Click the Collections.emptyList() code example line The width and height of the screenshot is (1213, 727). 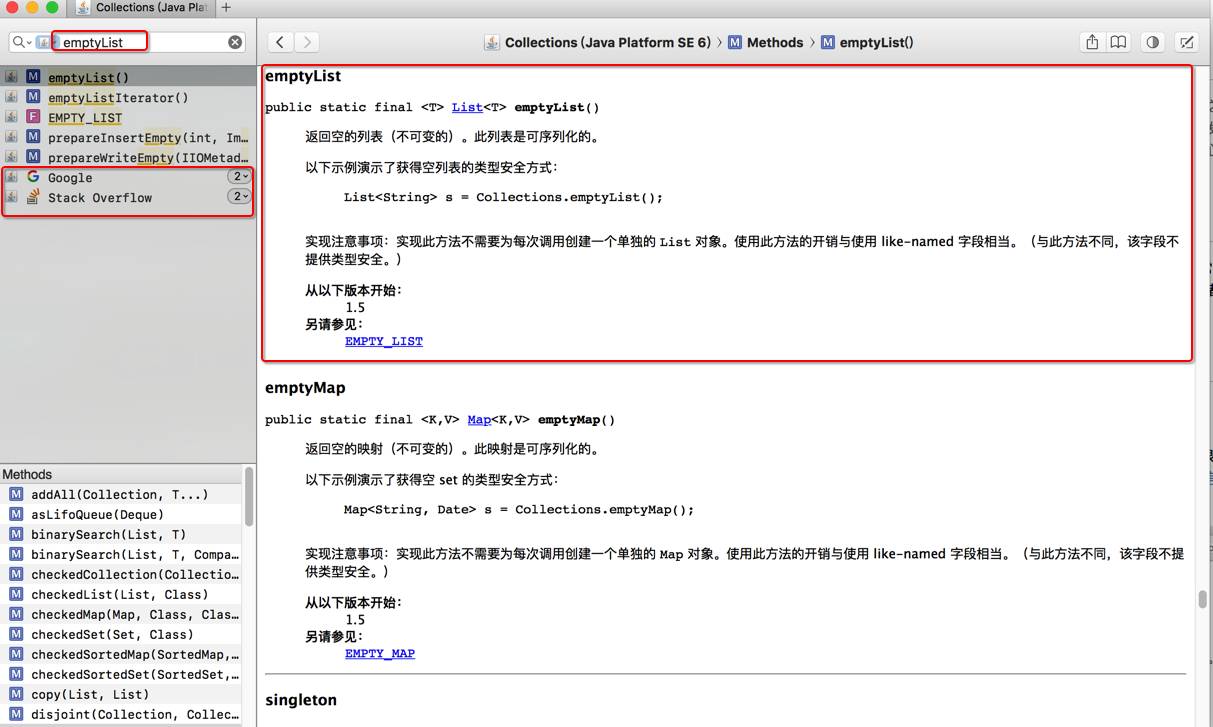pyautogui.click(x=503, y=197)
